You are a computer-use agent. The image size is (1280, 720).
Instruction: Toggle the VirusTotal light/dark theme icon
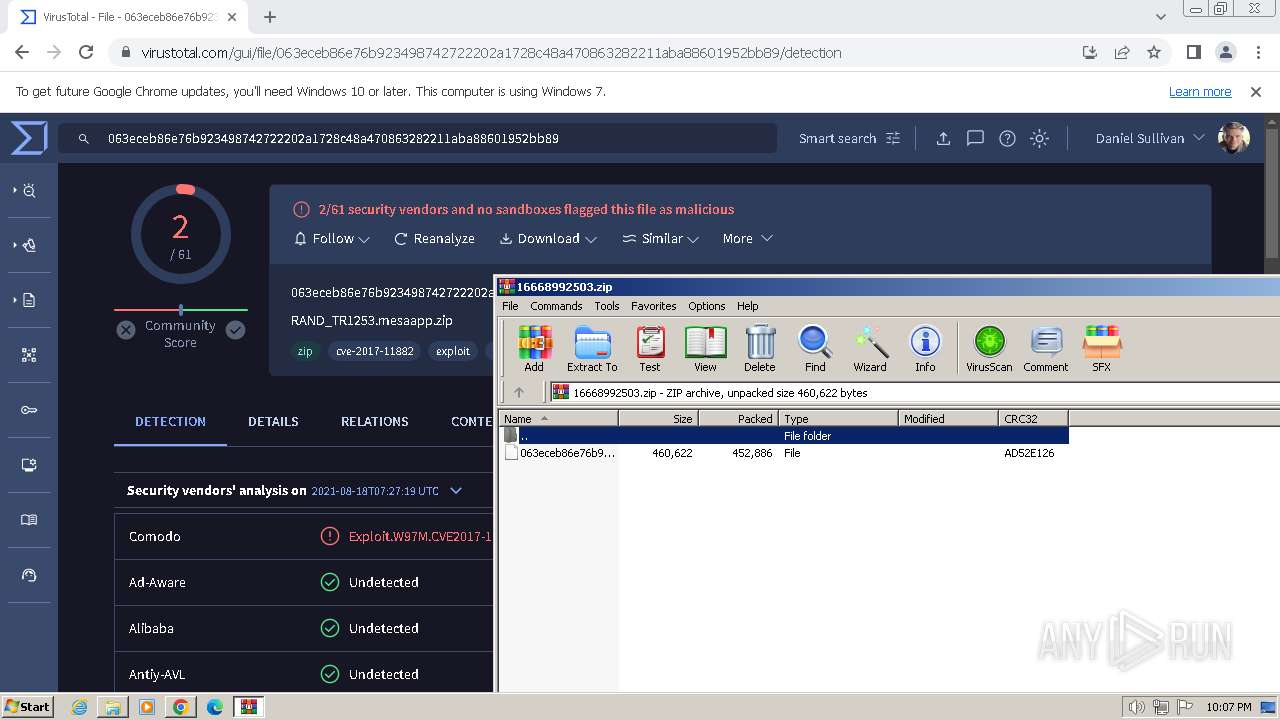tap(1039, 138)
